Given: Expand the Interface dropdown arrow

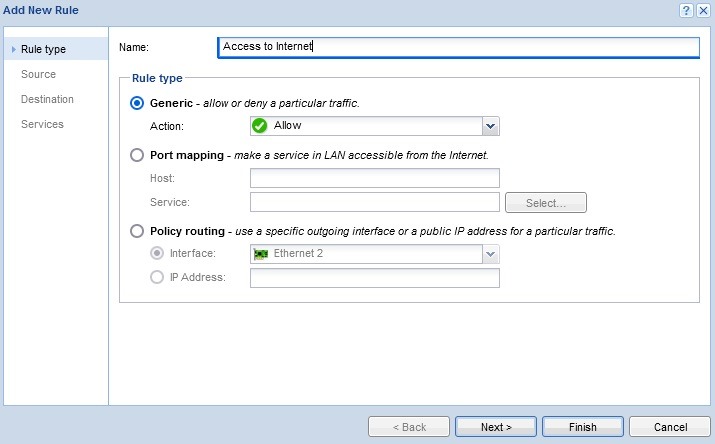Looking at the screenshot, I should (490, 254).
